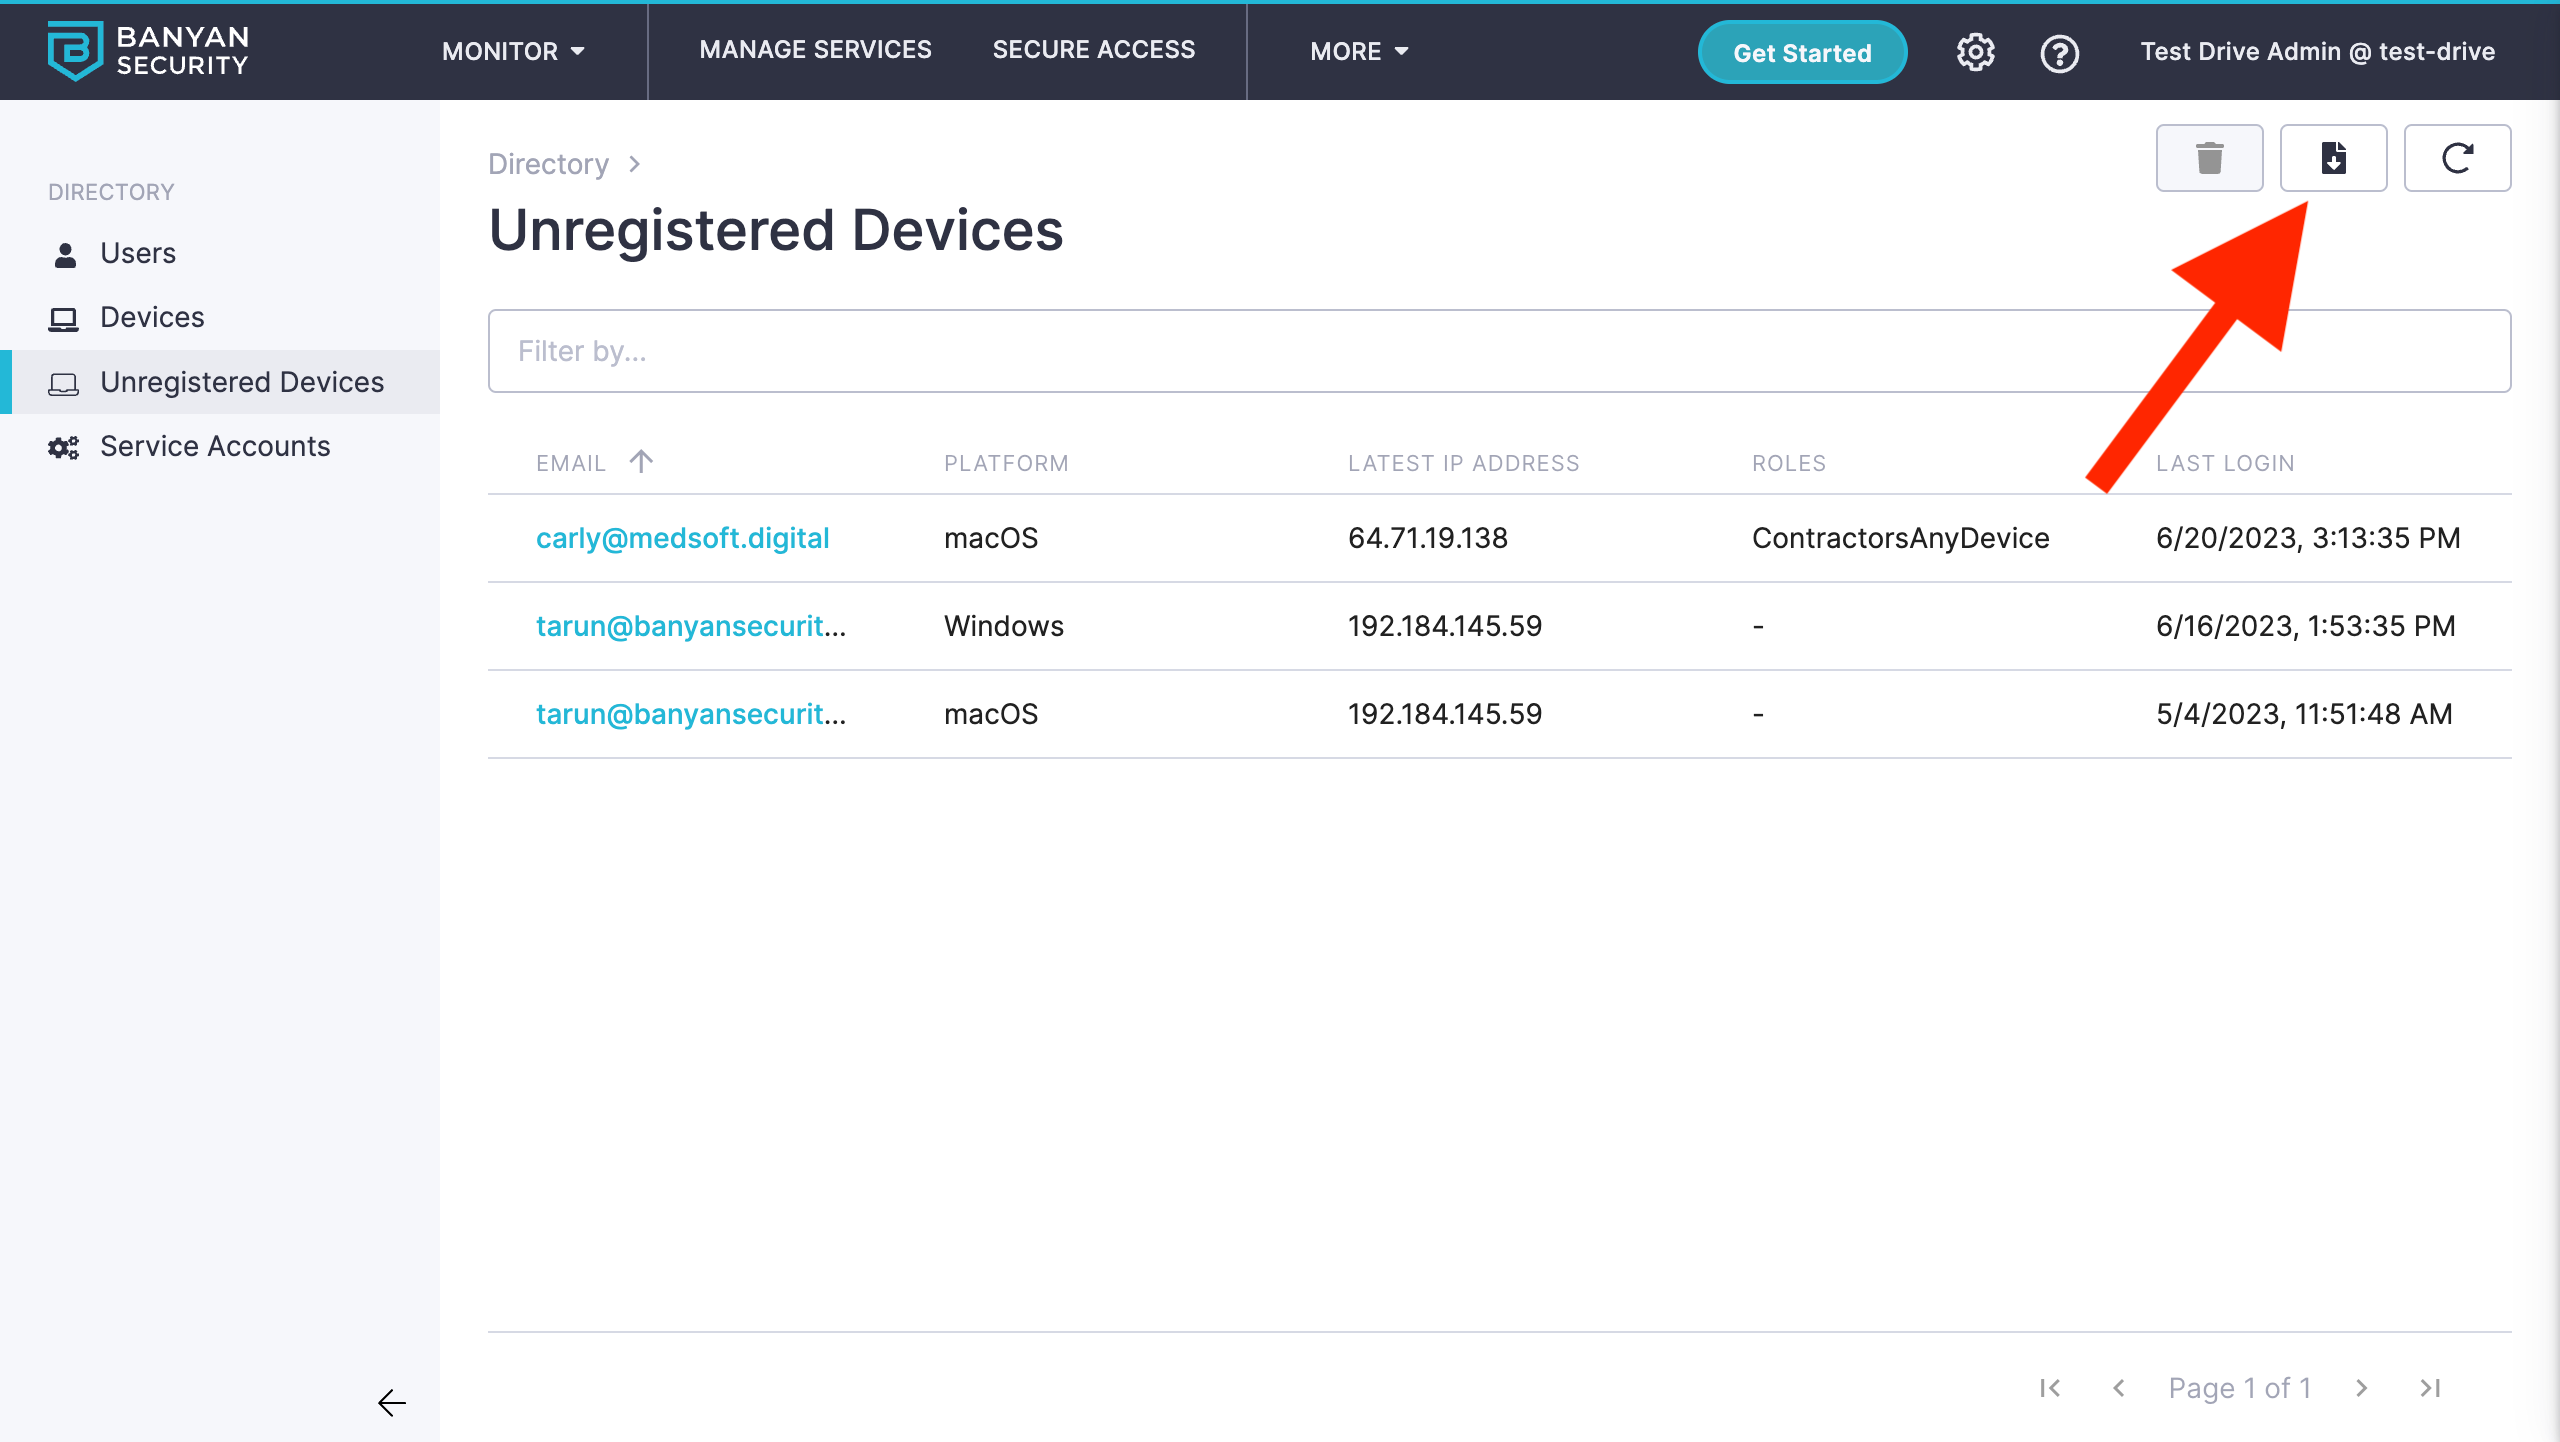Click the Page 1 of 1 indicator
The height and width of the screenshot is (1442, 2560).
click(2240, 1388)
